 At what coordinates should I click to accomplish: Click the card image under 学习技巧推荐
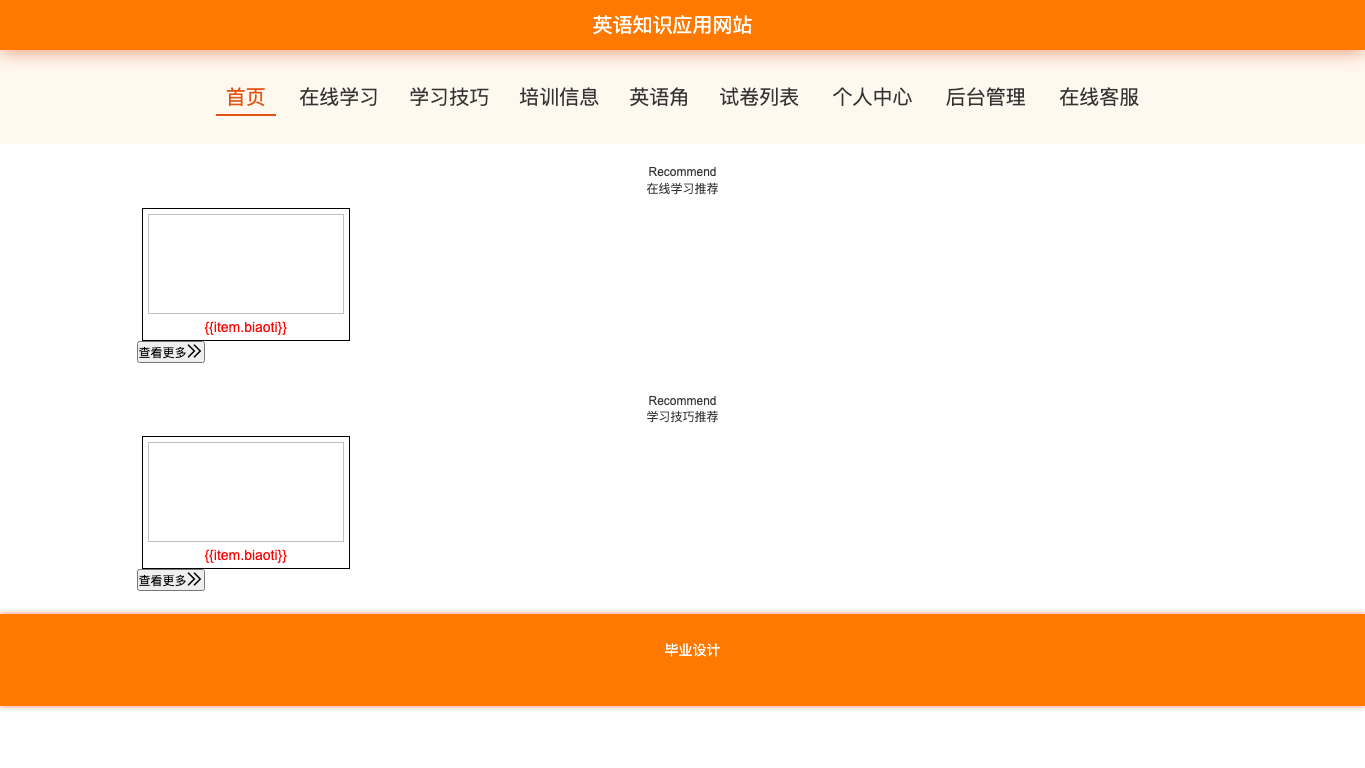click(x=246, y=492)
